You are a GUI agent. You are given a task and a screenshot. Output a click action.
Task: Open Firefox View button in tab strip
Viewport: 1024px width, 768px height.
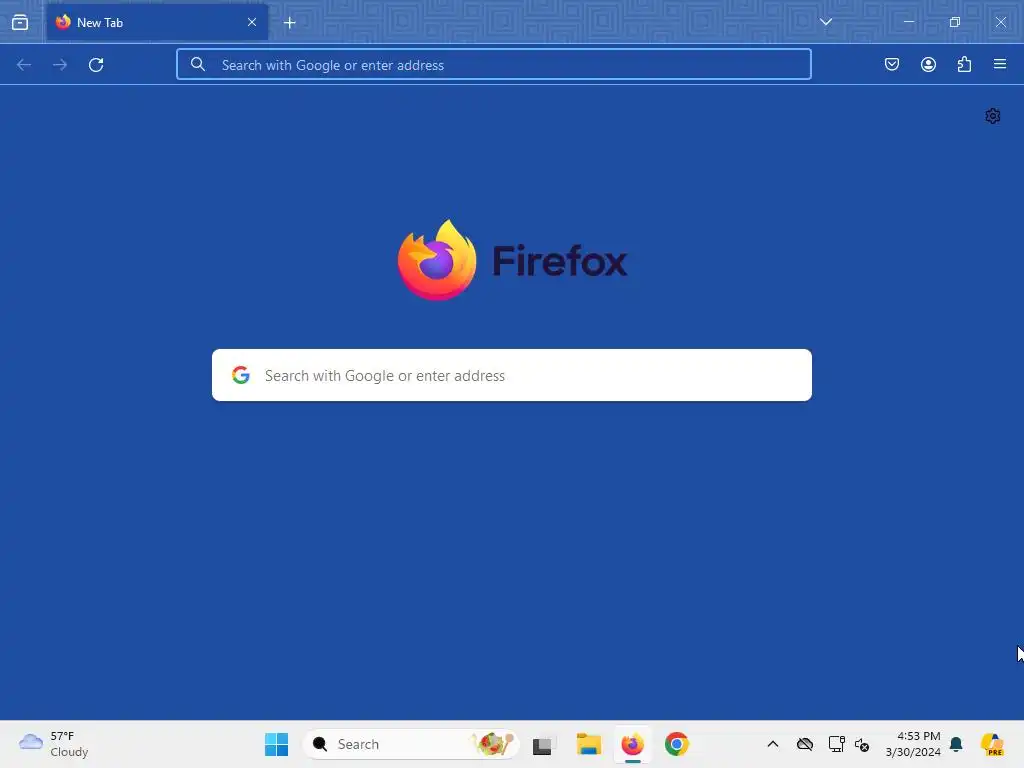(x=20, y=22)
